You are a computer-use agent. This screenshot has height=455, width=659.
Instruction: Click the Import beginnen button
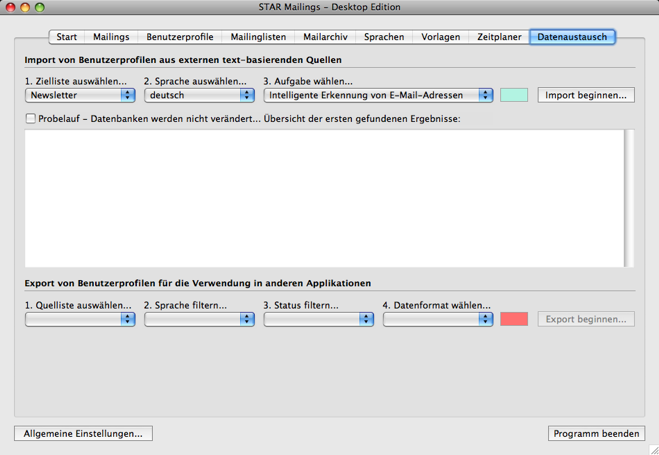(586, 95)
